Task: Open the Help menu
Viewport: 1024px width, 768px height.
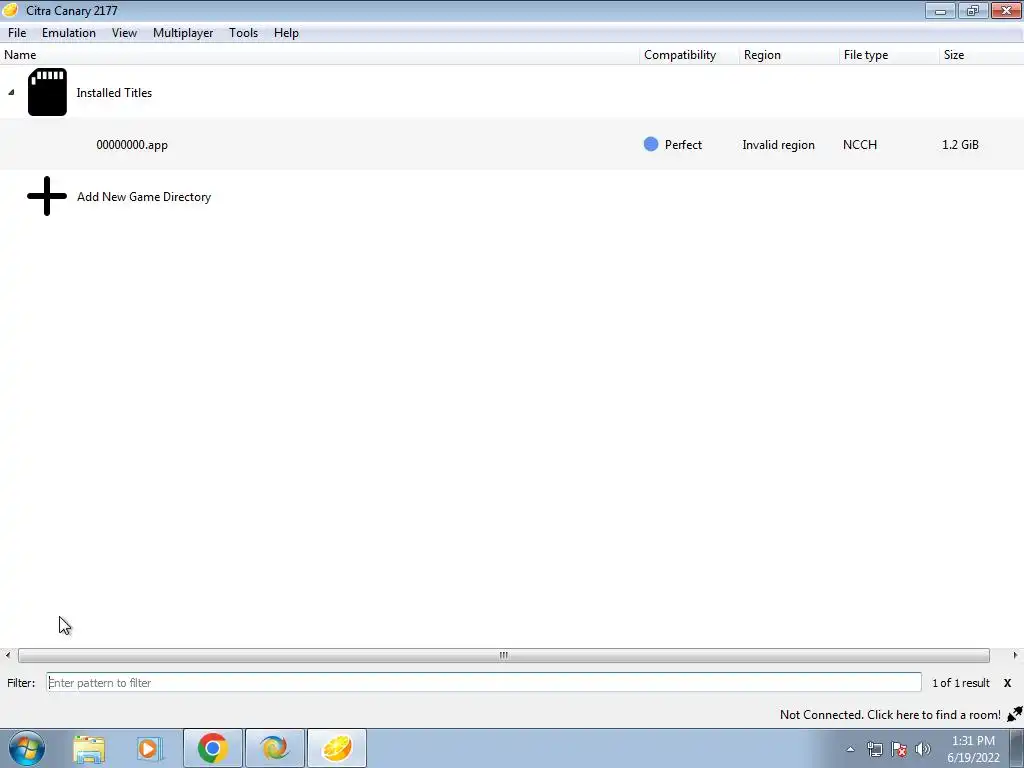Action: (286, 33)
